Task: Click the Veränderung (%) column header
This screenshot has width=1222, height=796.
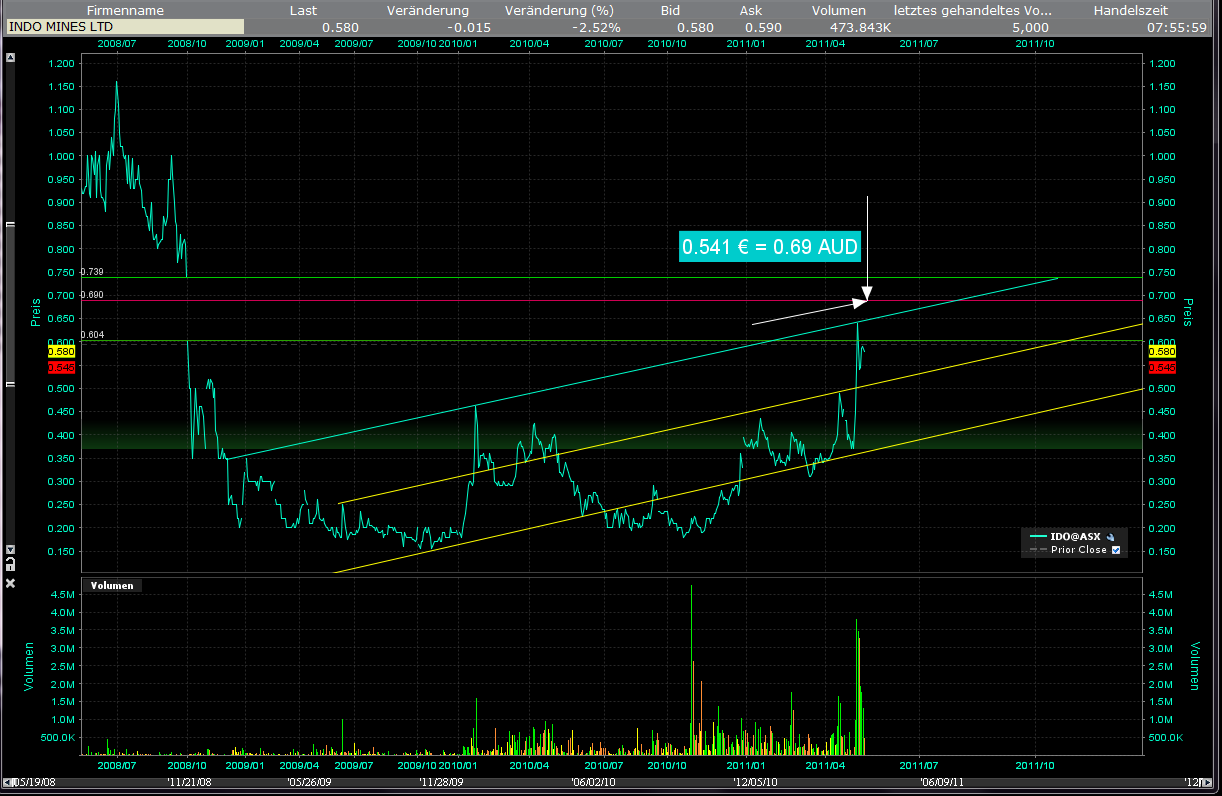Action: [559, 10]
